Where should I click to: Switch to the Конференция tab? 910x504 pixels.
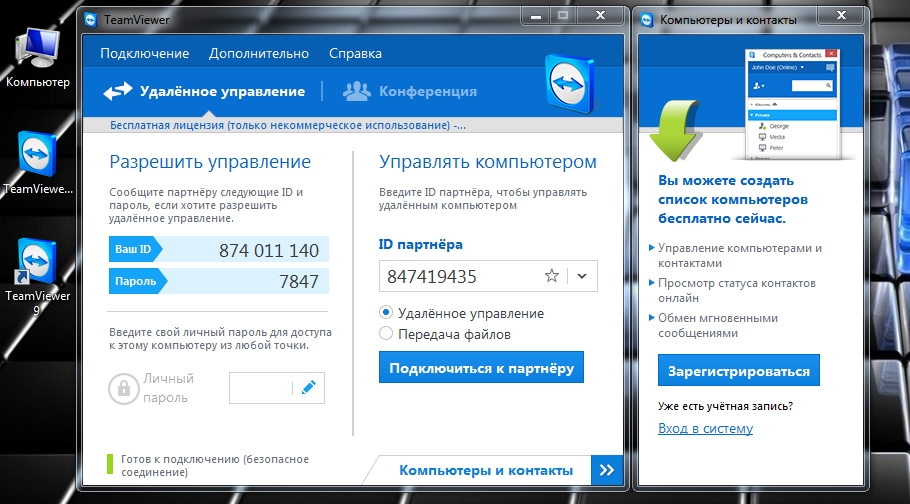(410, 91)
